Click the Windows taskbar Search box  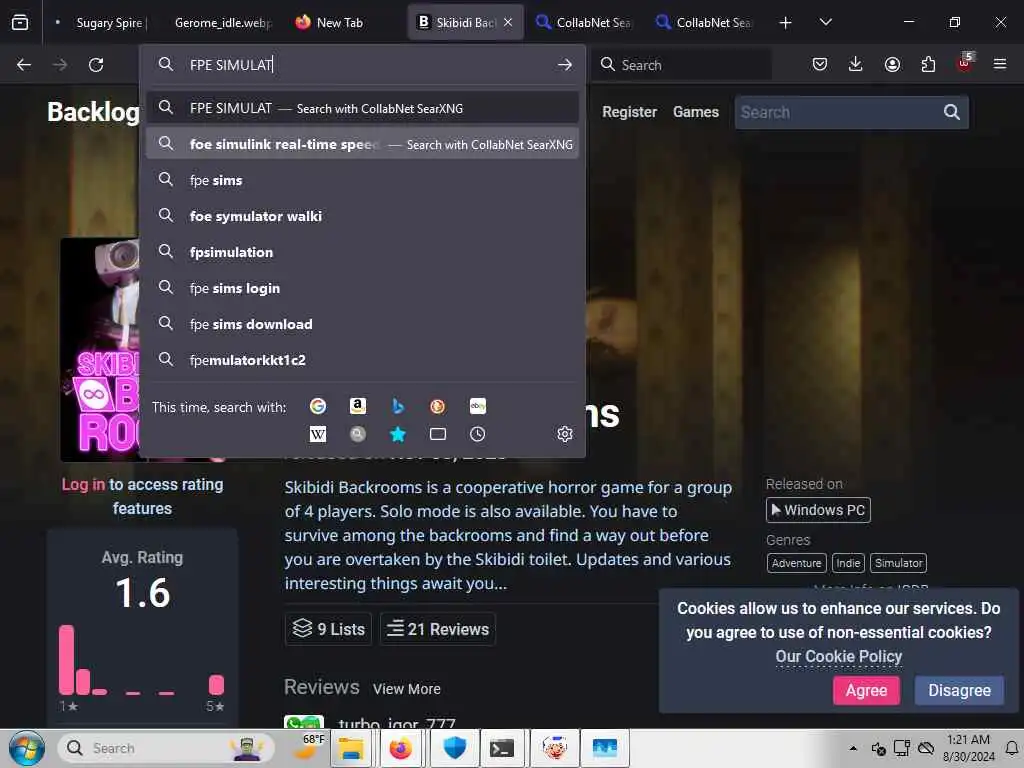(164, 748)
